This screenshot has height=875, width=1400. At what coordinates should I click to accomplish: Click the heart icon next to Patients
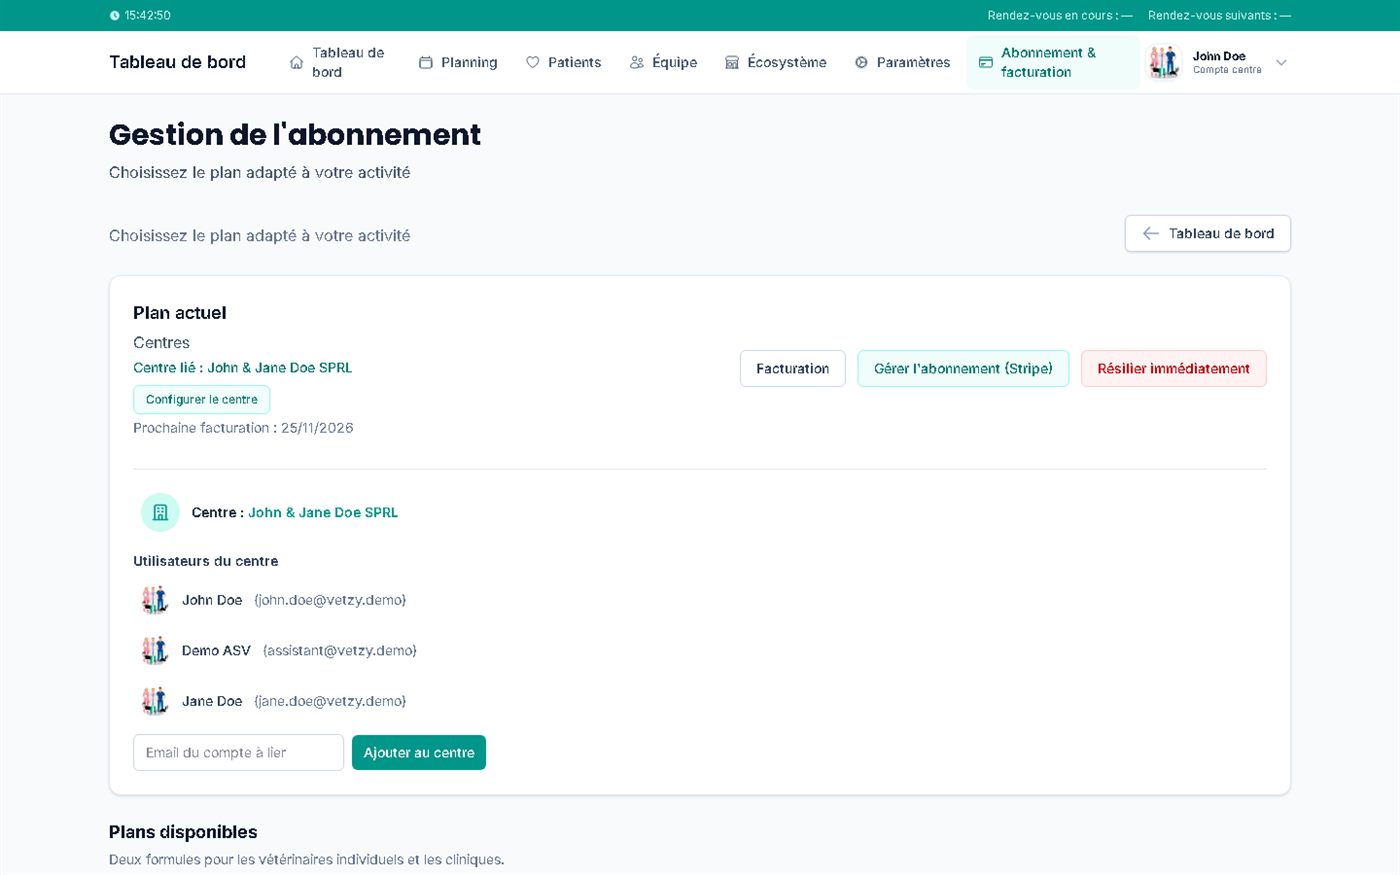click(533, 62)
